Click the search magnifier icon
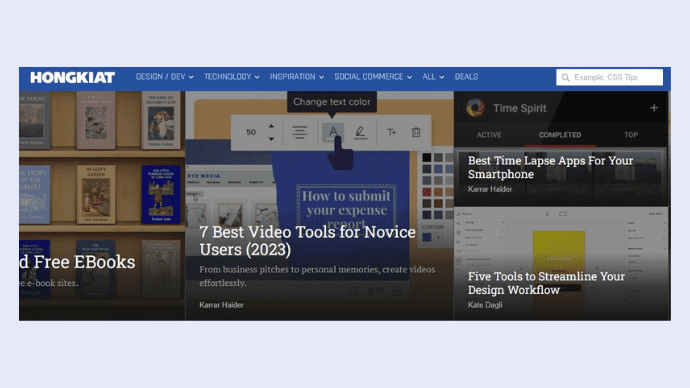 coord(565,77)
